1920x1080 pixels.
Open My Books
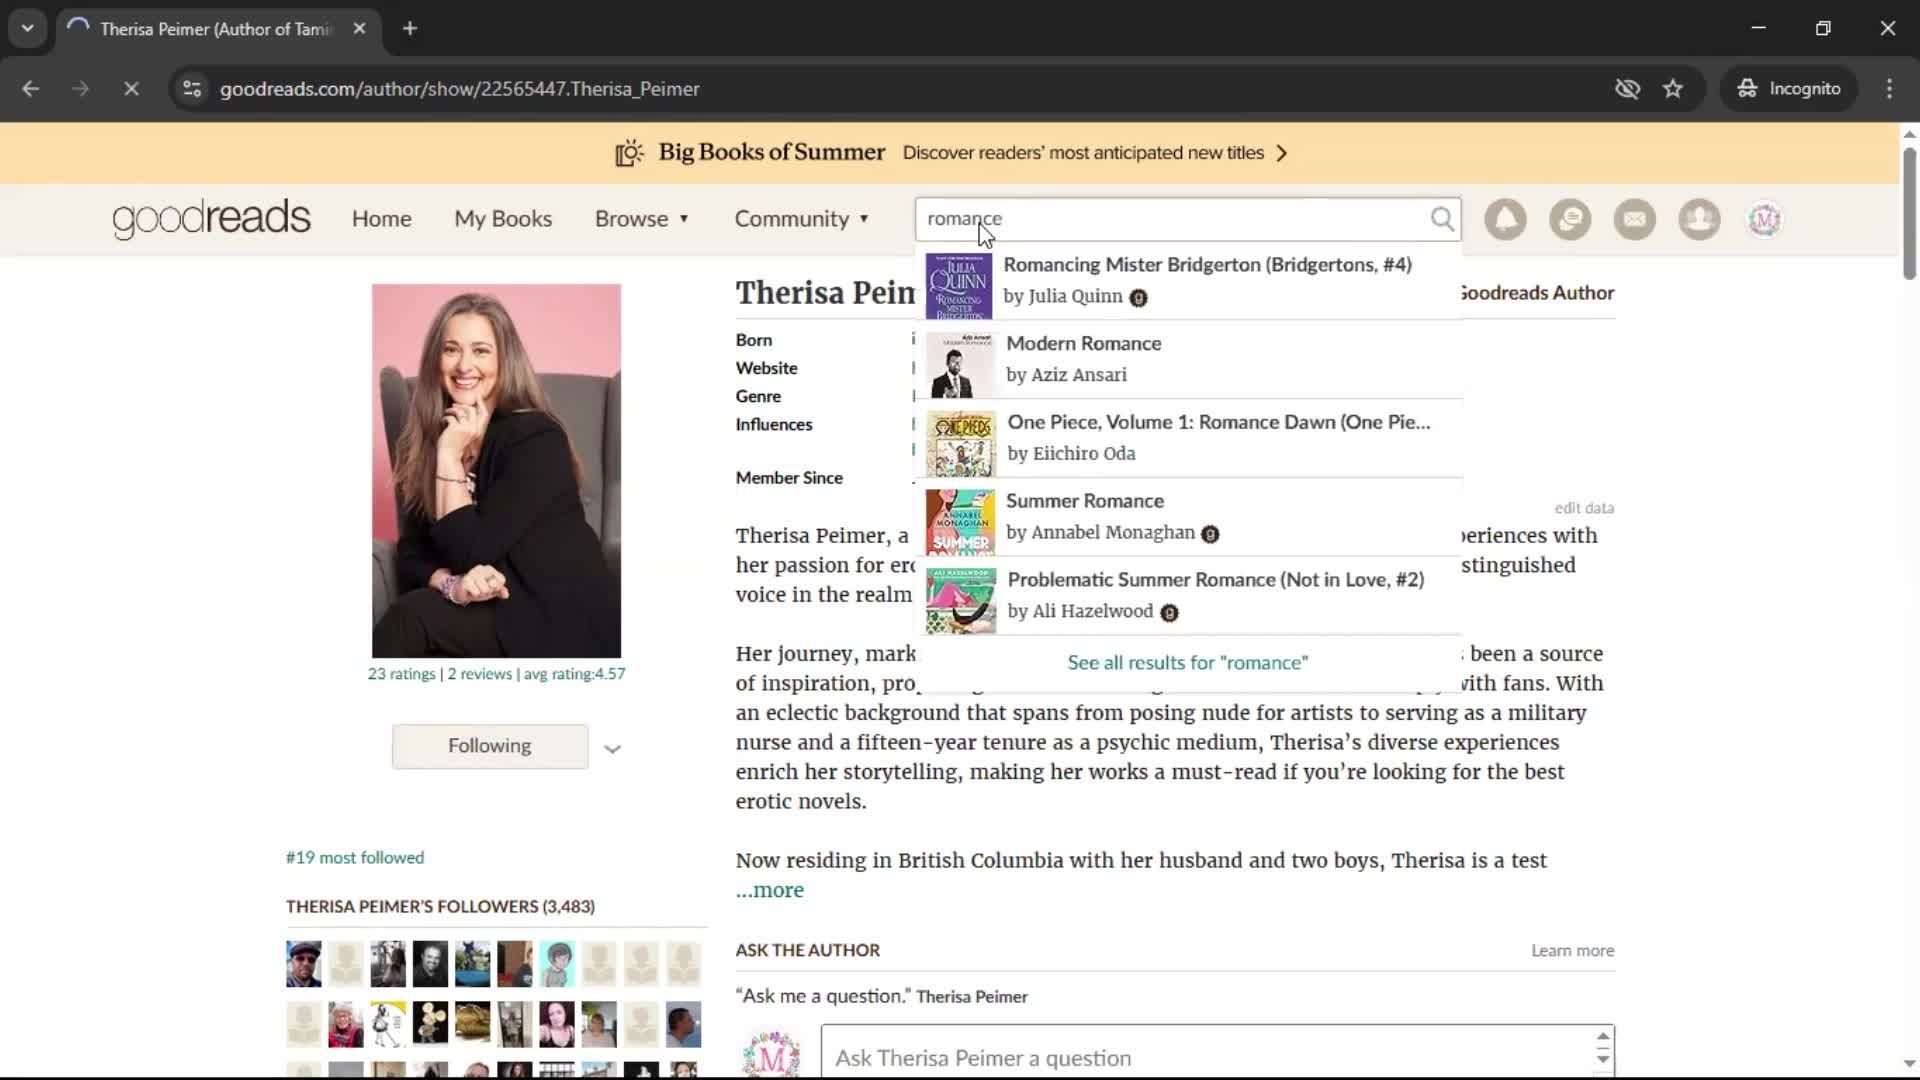tap(503, 219)
